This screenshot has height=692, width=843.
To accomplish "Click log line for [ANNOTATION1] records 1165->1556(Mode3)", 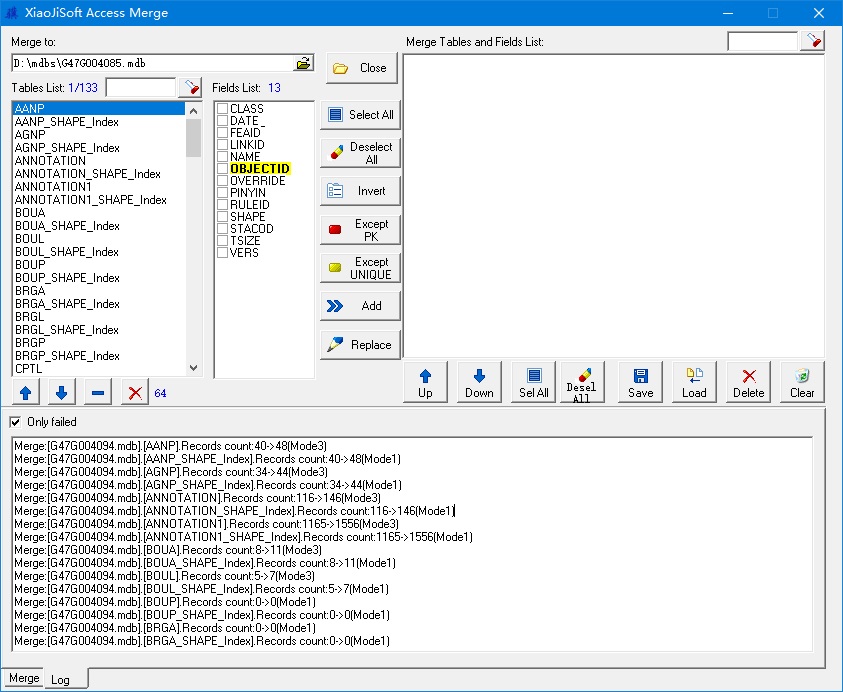I will coord(206,524).
